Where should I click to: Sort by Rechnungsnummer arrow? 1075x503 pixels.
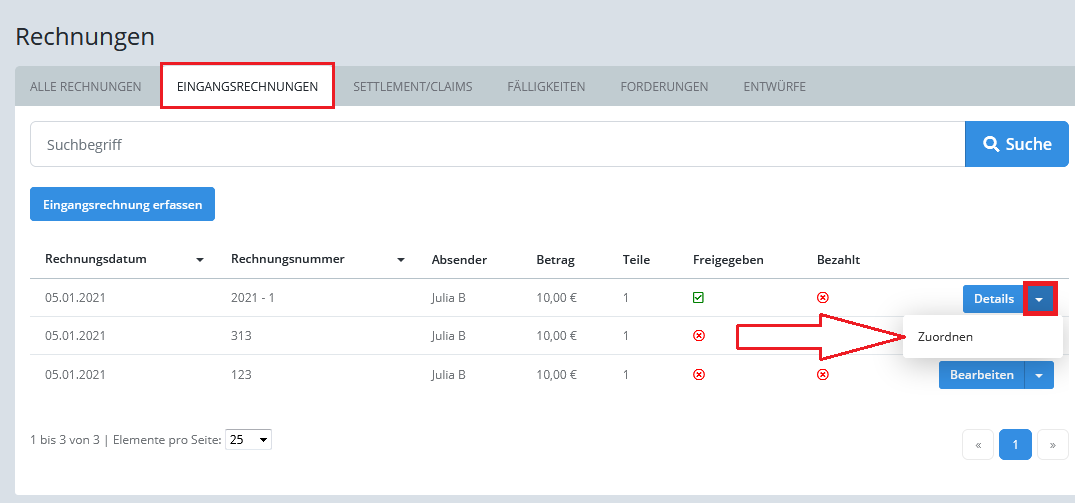click(x=401, y=260)
